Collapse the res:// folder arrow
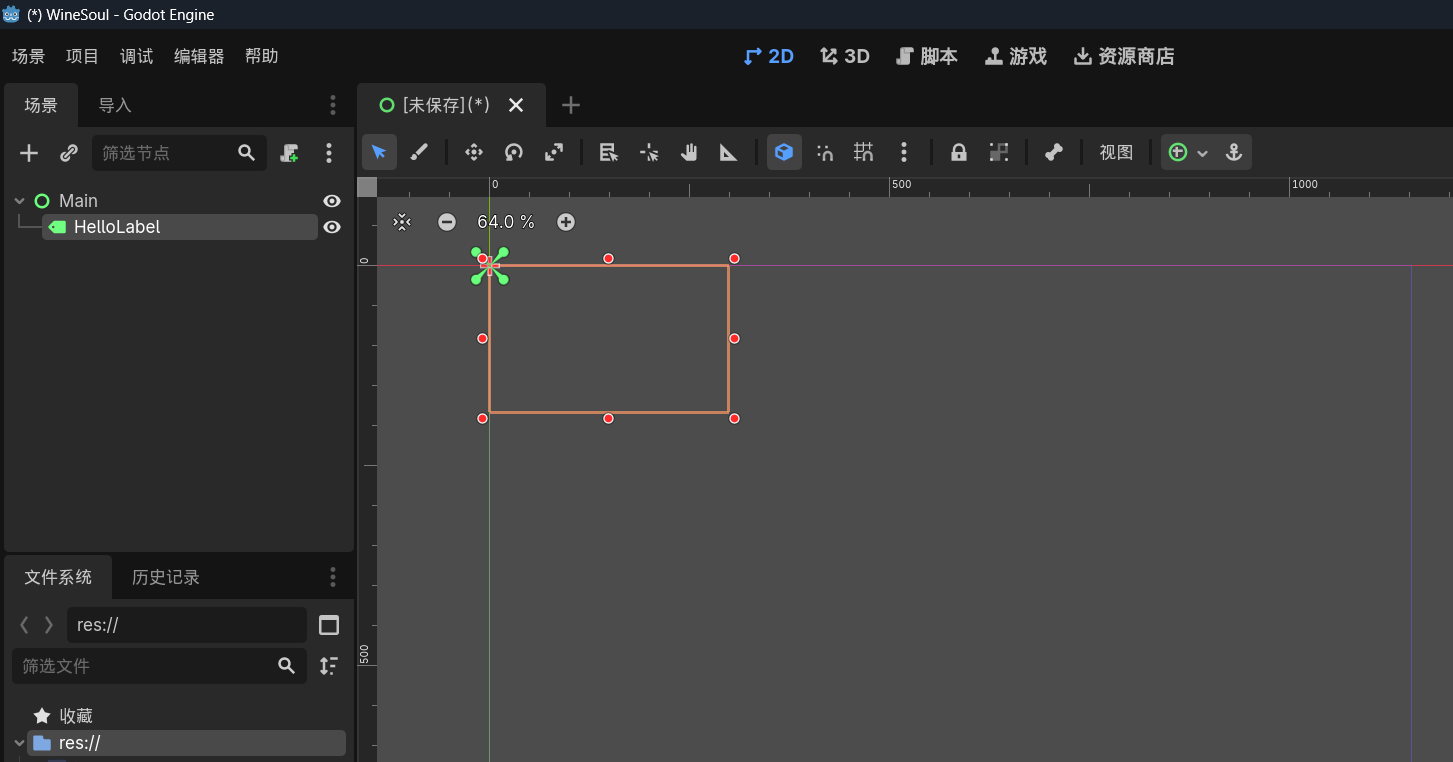 point(19,743)
